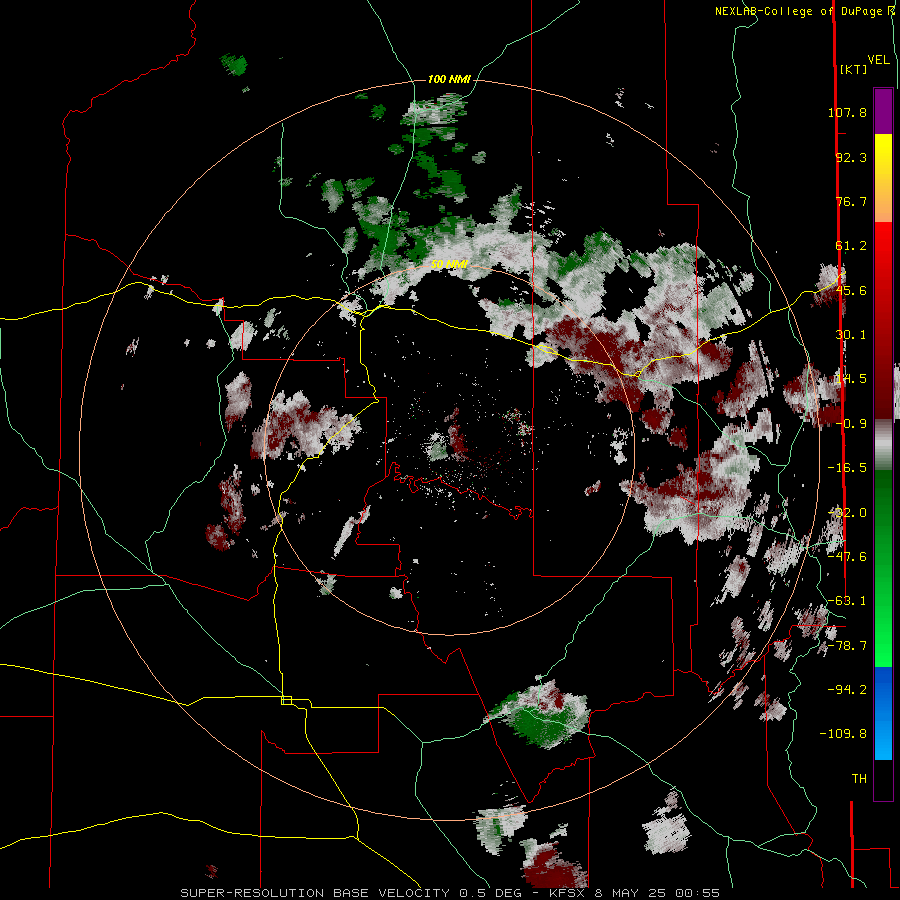Click the red segment of velocity color bar
Screen dimensions: 900x900
883,320
